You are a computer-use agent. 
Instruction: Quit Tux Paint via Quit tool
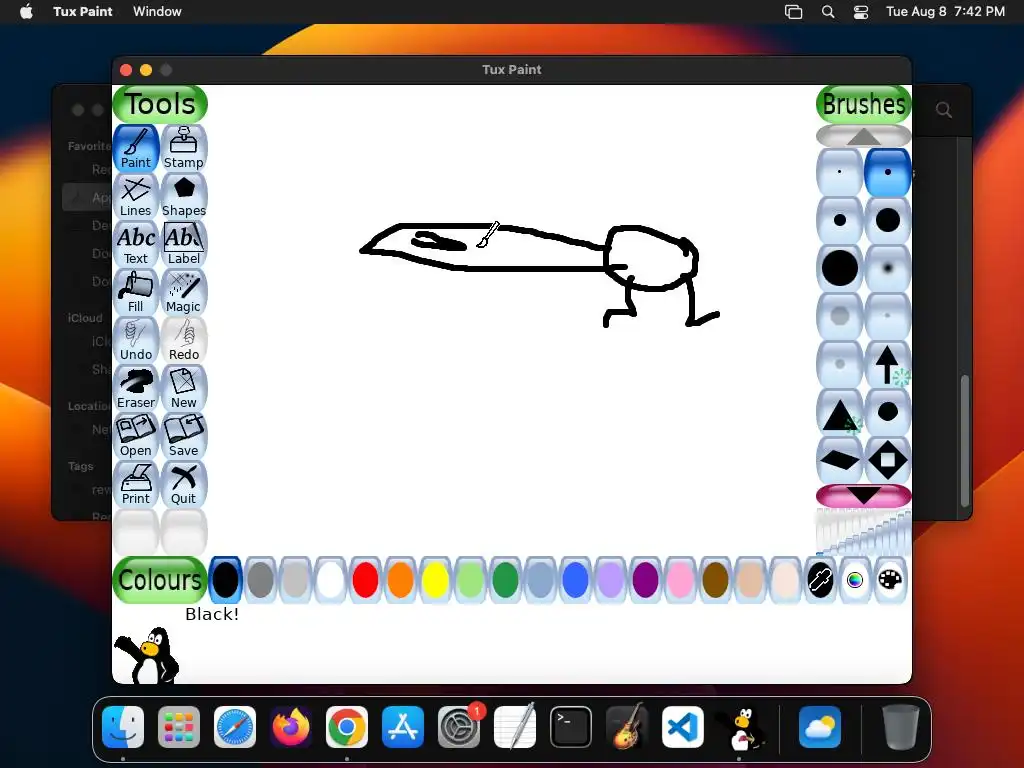tap(184, 485)
